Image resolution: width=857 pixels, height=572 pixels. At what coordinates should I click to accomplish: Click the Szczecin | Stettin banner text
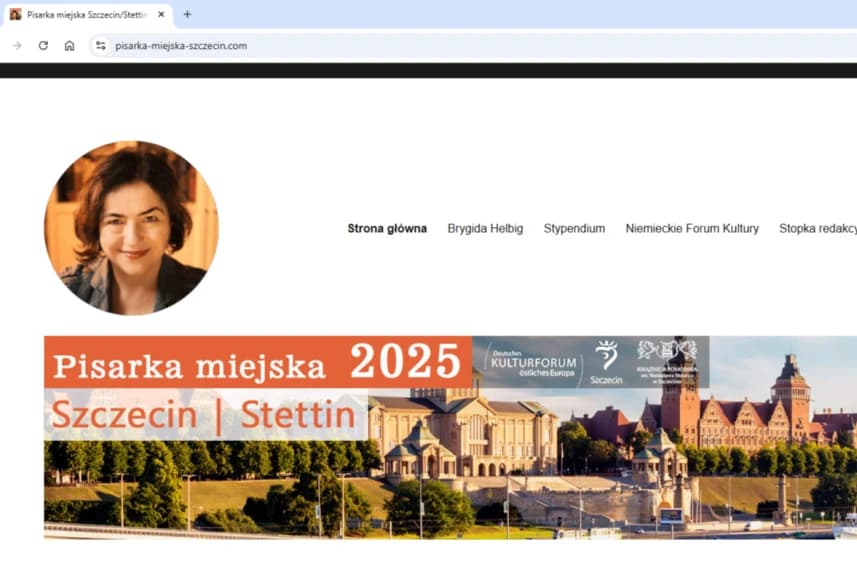[205, 415]
